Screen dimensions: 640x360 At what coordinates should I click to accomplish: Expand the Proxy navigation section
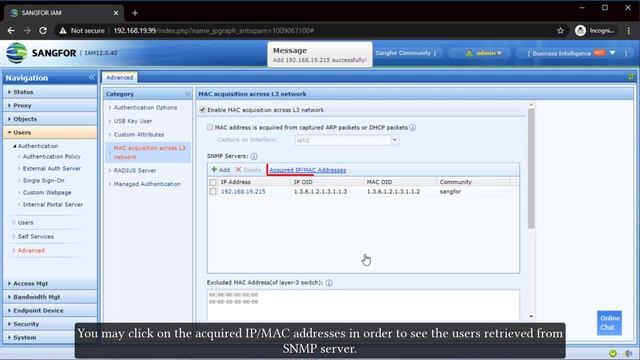(50, 105)
